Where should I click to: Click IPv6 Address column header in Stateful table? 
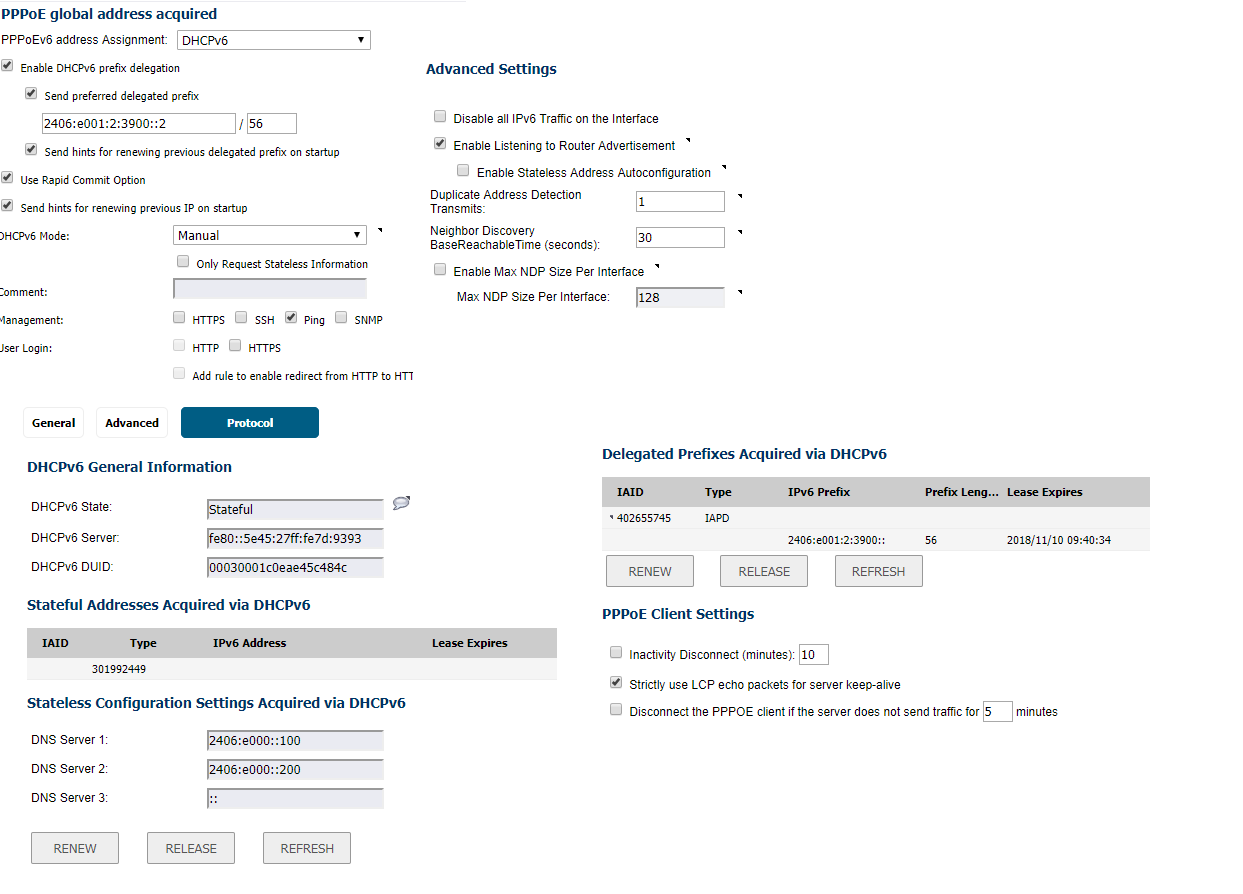click(x=249, y=643)
